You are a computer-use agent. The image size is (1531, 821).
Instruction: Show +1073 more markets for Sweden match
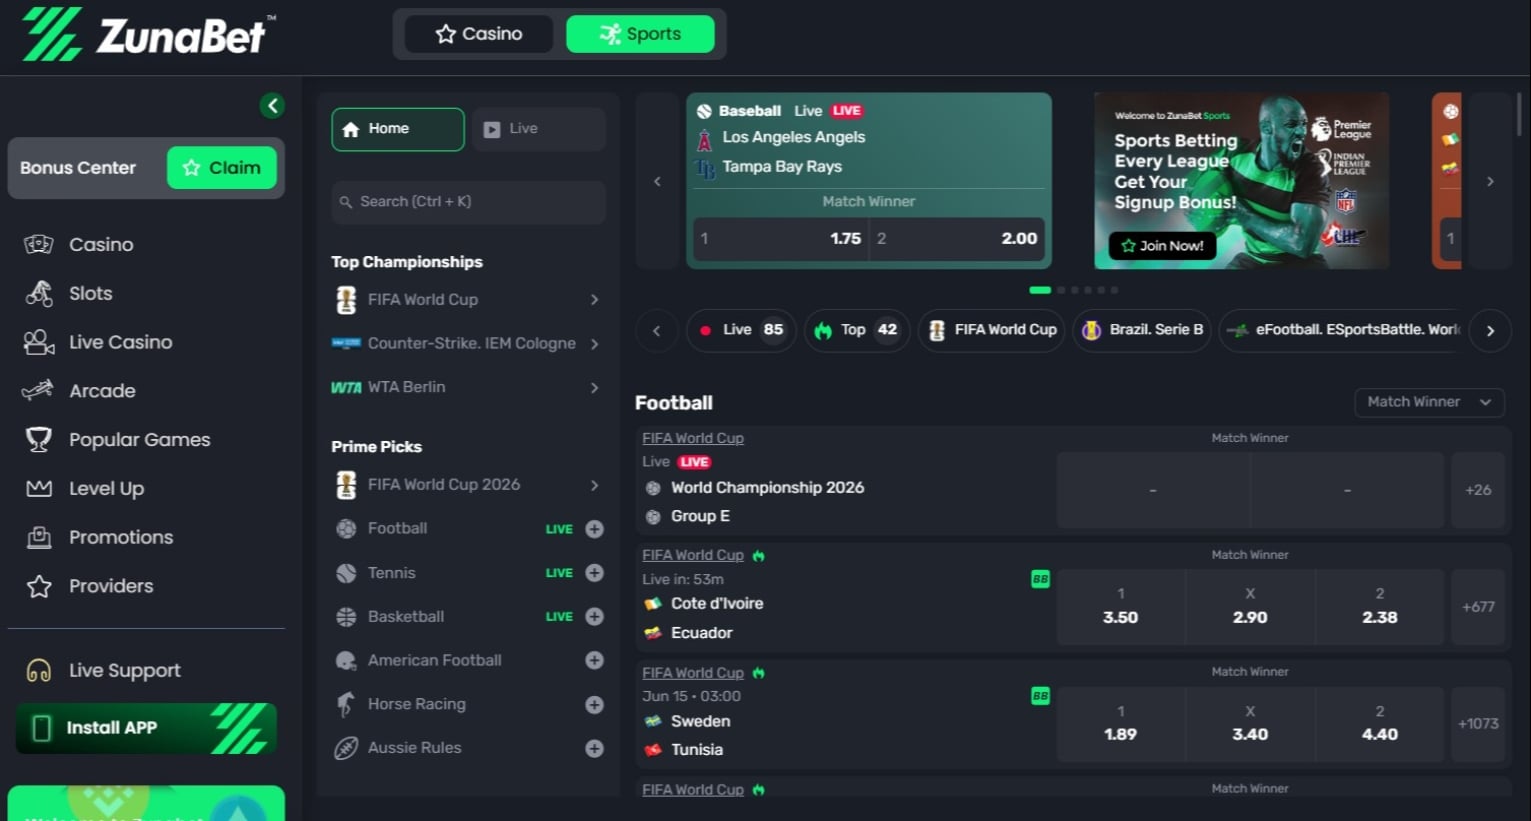pos(1478,724)
